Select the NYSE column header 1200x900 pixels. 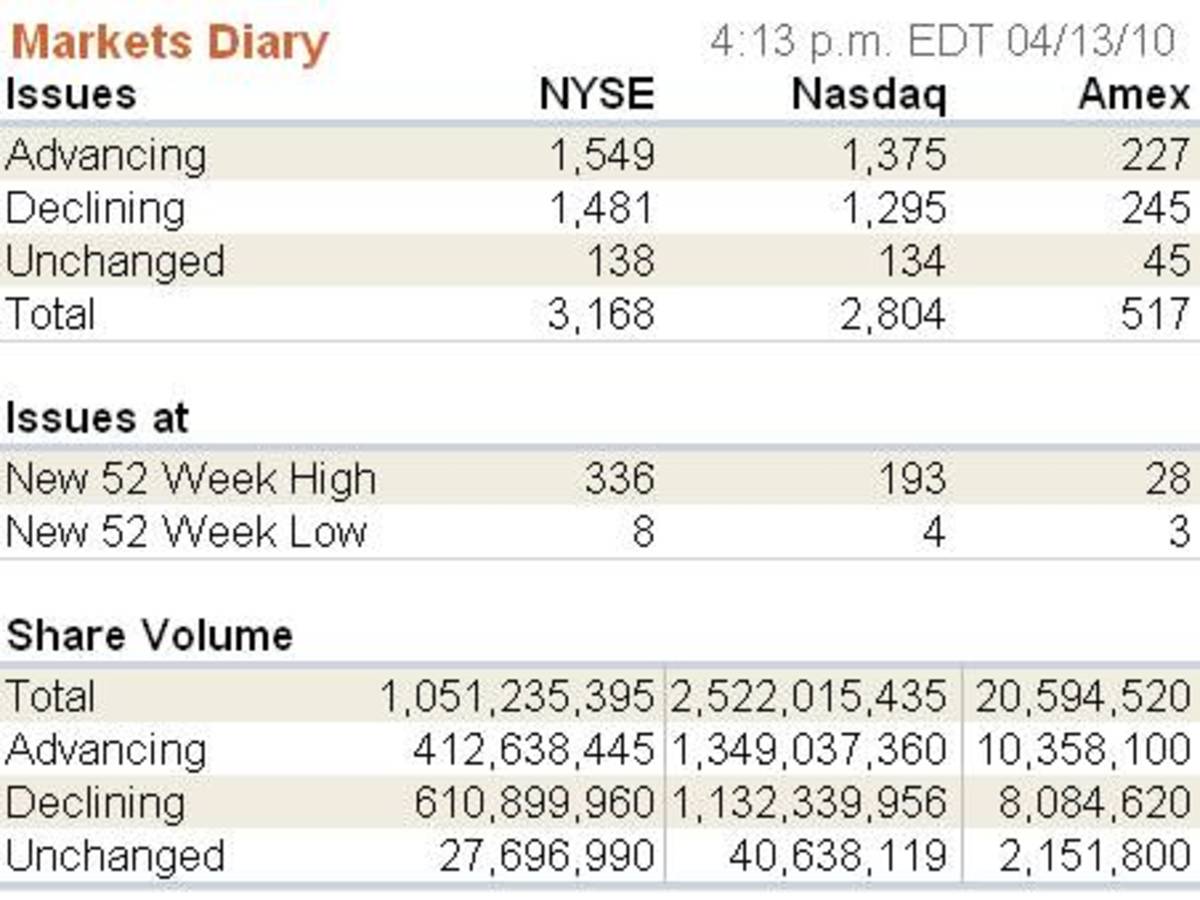[x=597, y=95]
